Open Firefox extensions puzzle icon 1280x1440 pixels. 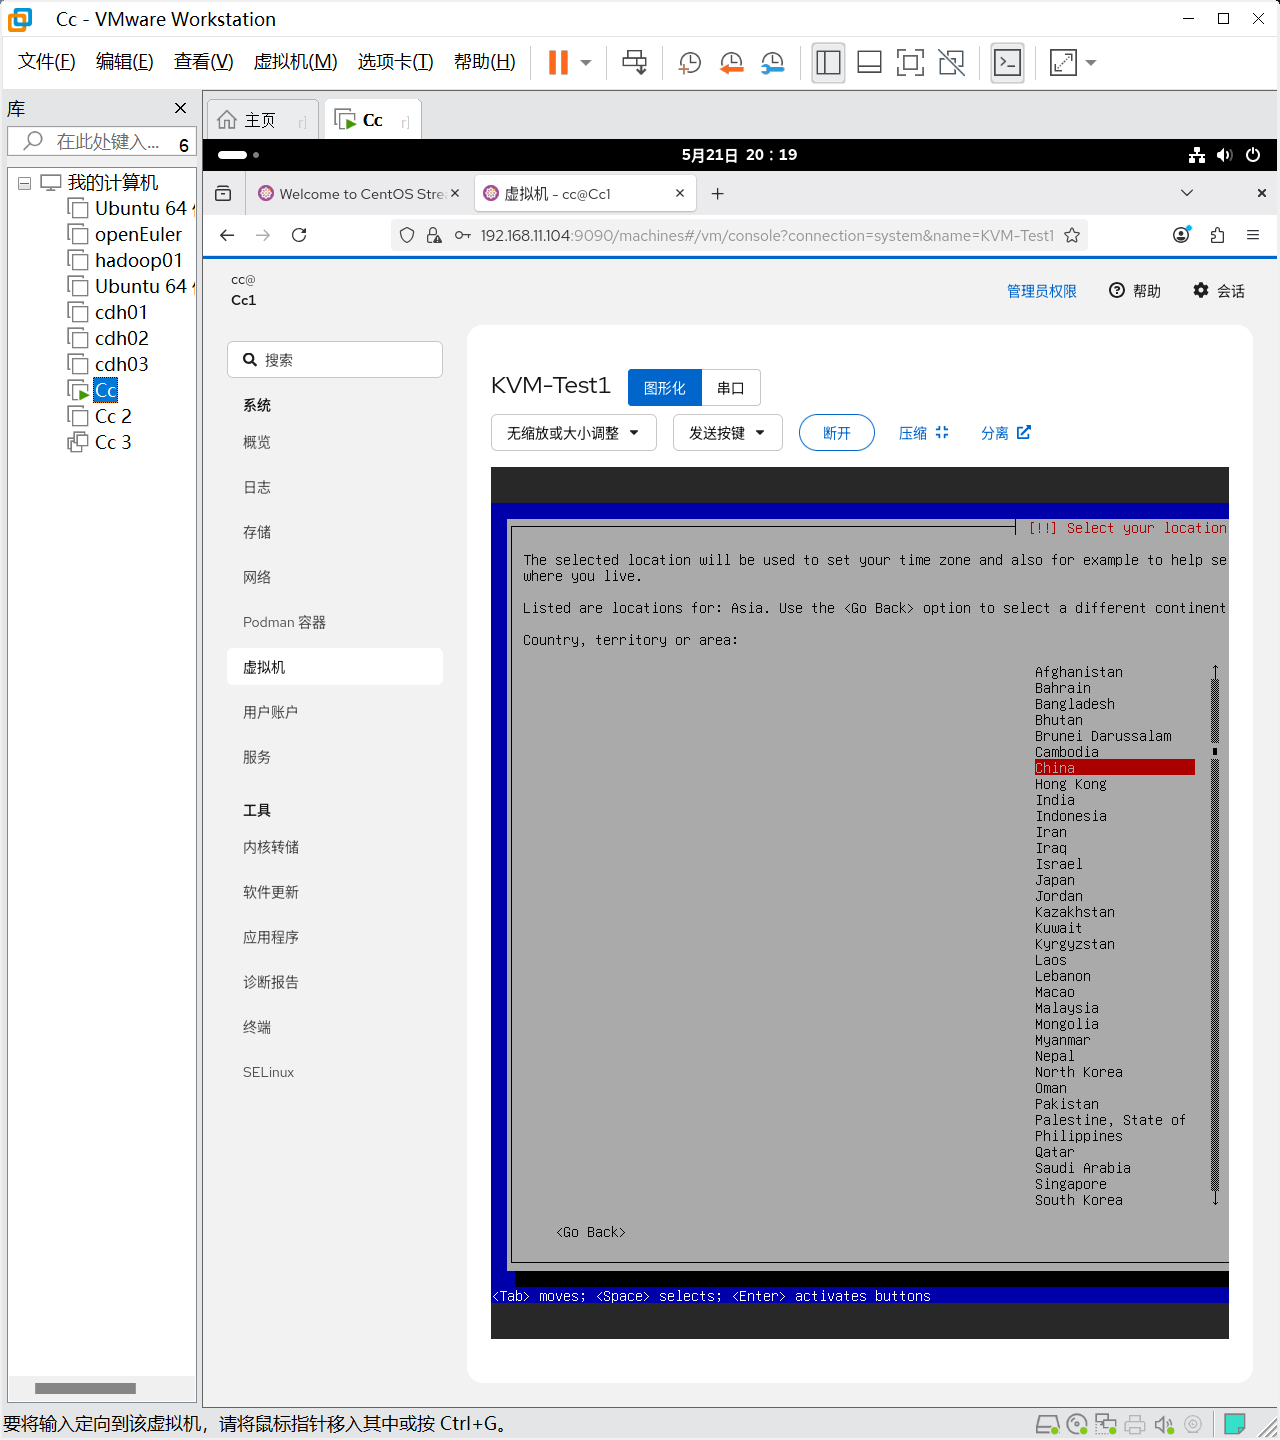[1217, 235]
